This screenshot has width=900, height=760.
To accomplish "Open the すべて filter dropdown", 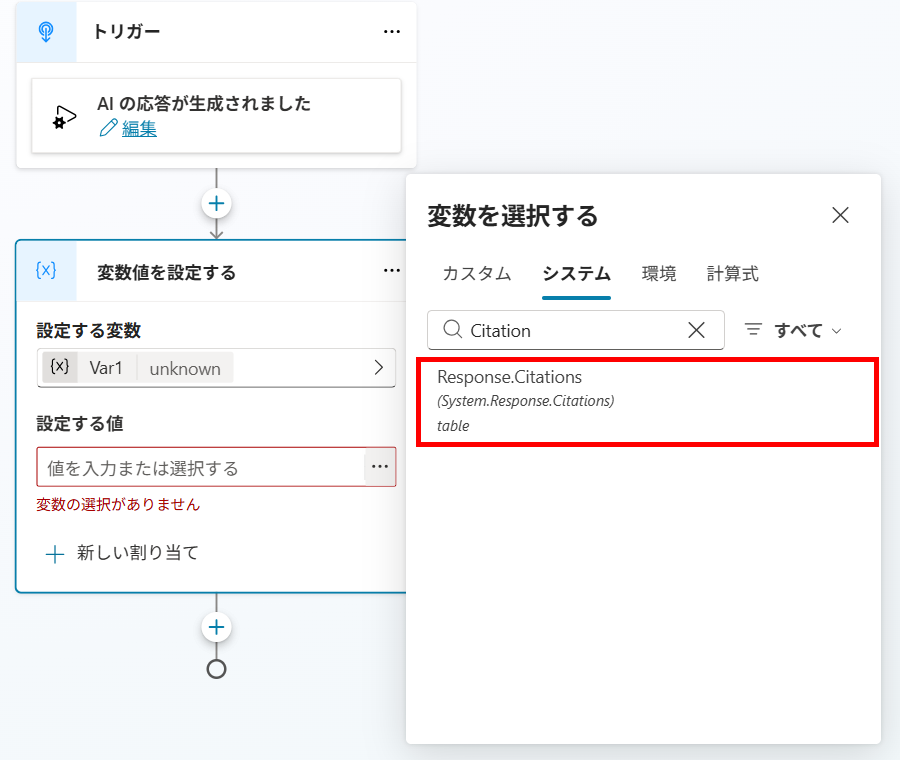I will coord(793,330).
